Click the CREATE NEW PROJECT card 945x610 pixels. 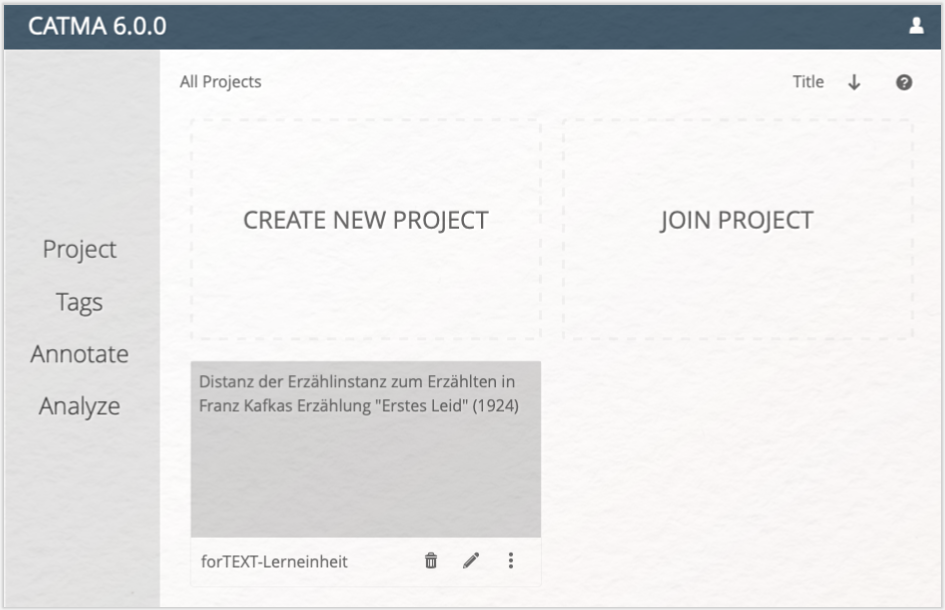(x=366, y=228)
